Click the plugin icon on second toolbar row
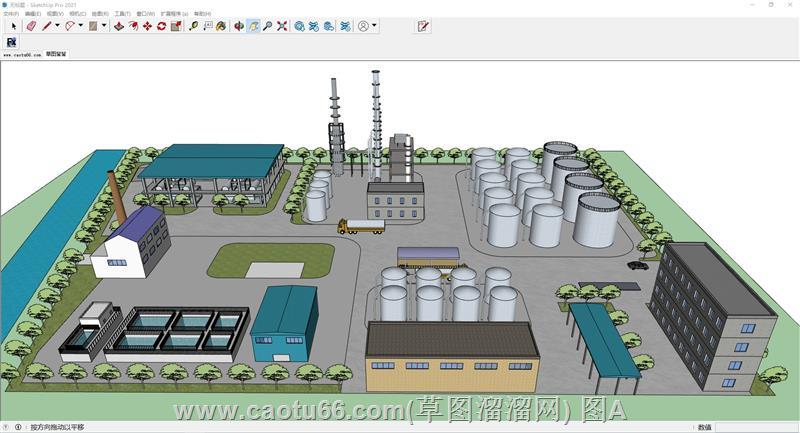 (11, 42)
